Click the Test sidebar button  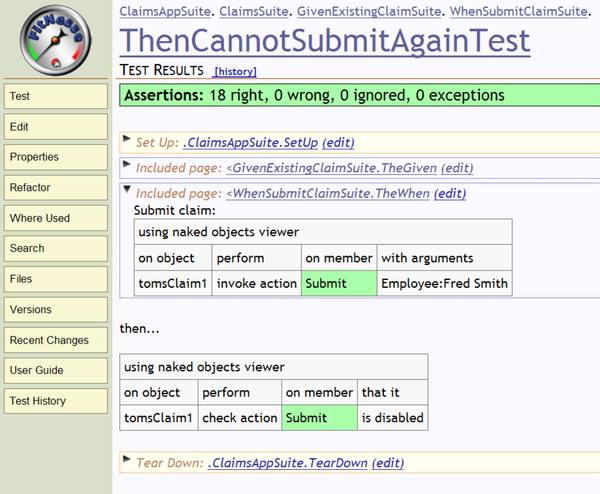click(x=55, y=96)
